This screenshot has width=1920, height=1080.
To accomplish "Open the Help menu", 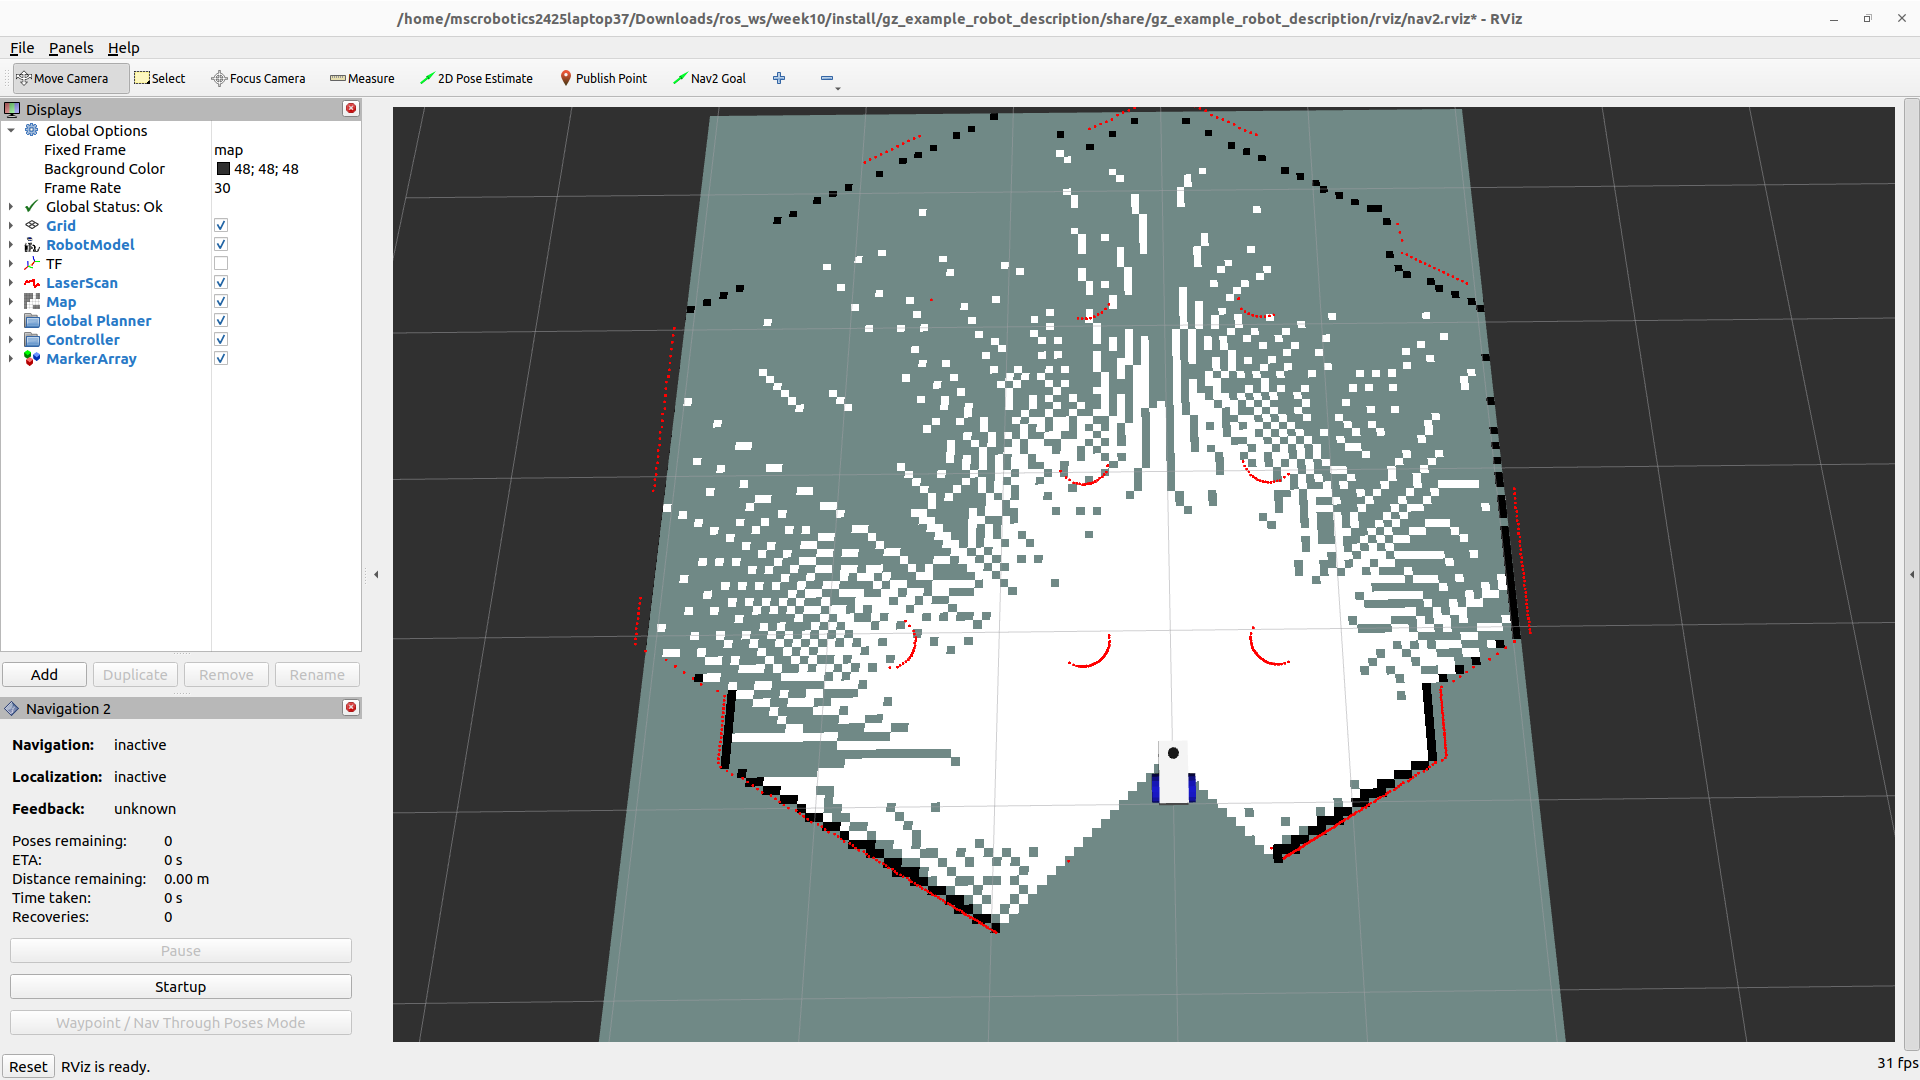I will click(x=124, y=47).
